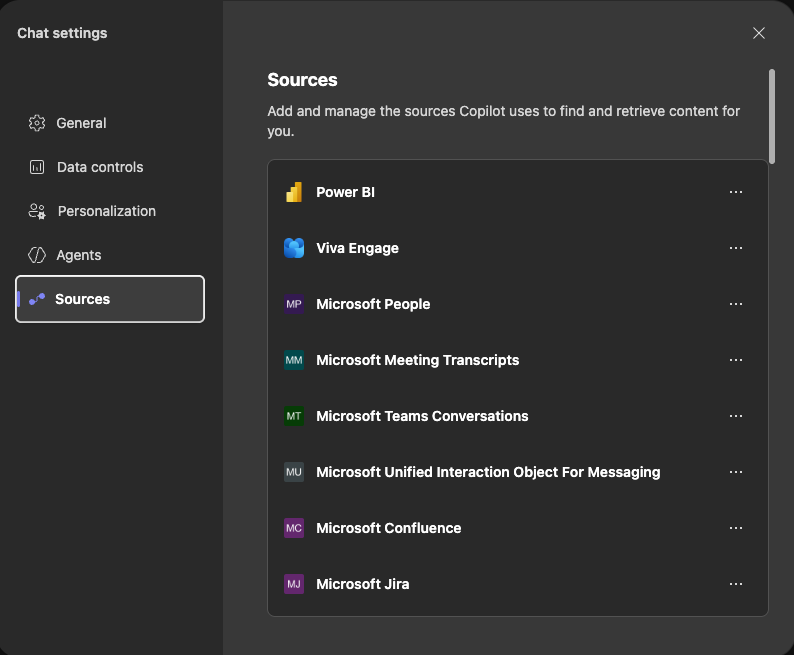This screenshot has width=794, height=655.
Task: Close the Chat settings dialog
Action: click(x=759, y=33)
